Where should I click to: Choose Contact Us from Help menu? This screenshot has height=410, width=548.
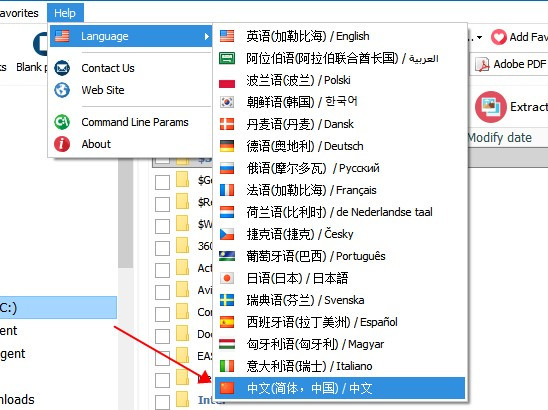108,68
